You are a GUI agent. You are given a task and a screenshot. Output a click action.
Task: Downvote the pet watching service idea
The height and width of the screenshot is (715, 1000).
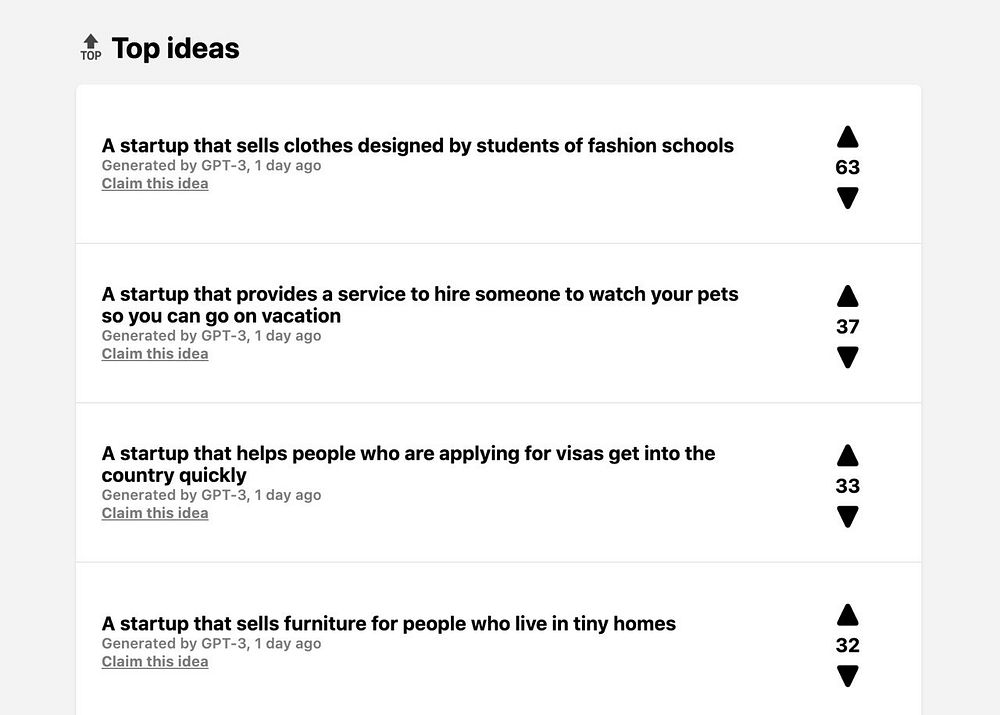[847, 357]
